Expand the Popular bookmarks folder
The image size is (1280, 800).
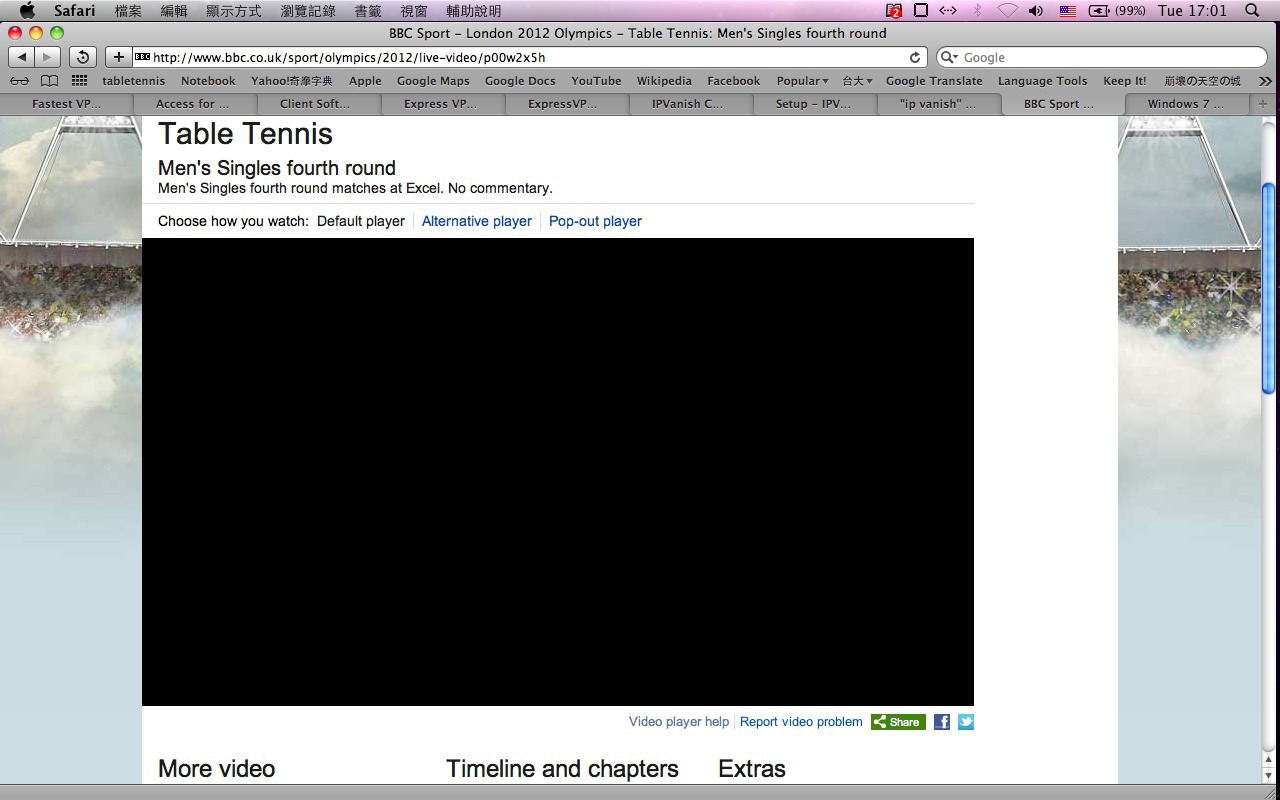tap(803, 81)
